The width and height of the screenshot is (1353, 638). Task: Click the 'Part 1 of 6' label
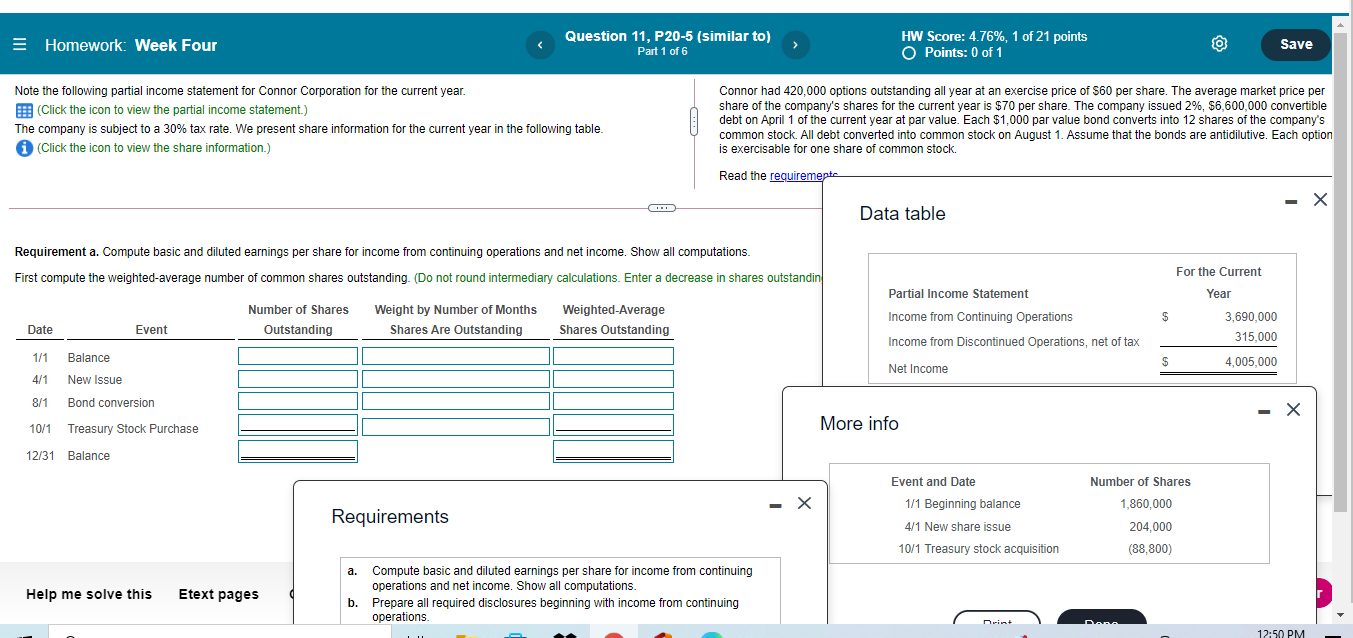[x=662, y=51]
